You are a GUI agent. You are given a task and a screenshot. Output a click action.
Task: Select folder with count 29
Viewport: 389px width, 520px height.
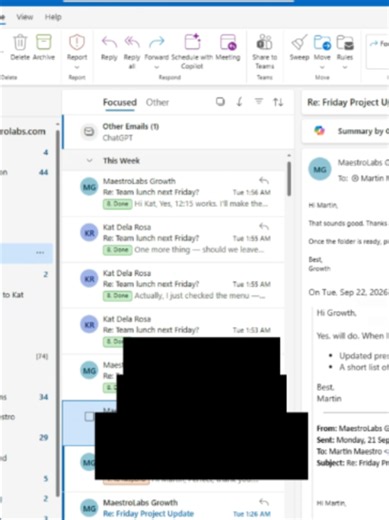tap(26, 437)
